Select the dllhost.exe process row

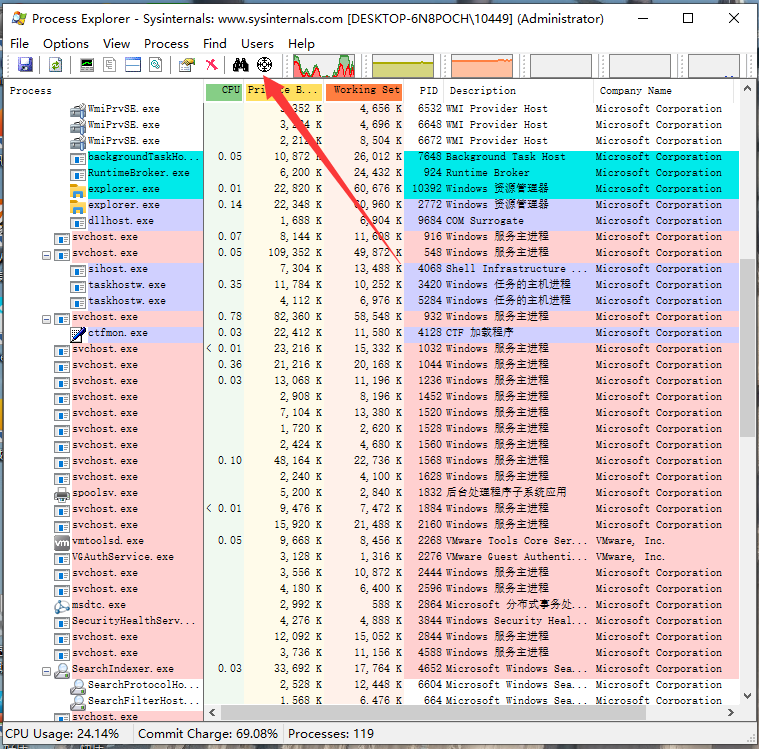click(372, 221)
